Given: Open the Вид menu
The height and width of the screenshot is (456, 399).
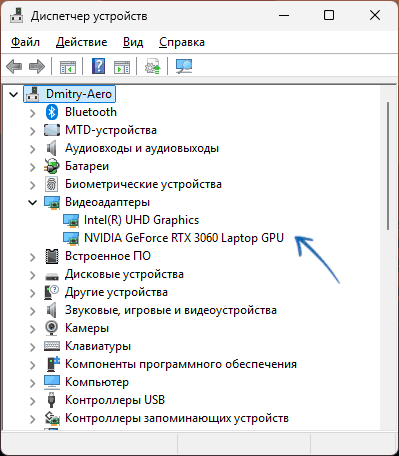Looking at the screenshot, I should point(133,42).
